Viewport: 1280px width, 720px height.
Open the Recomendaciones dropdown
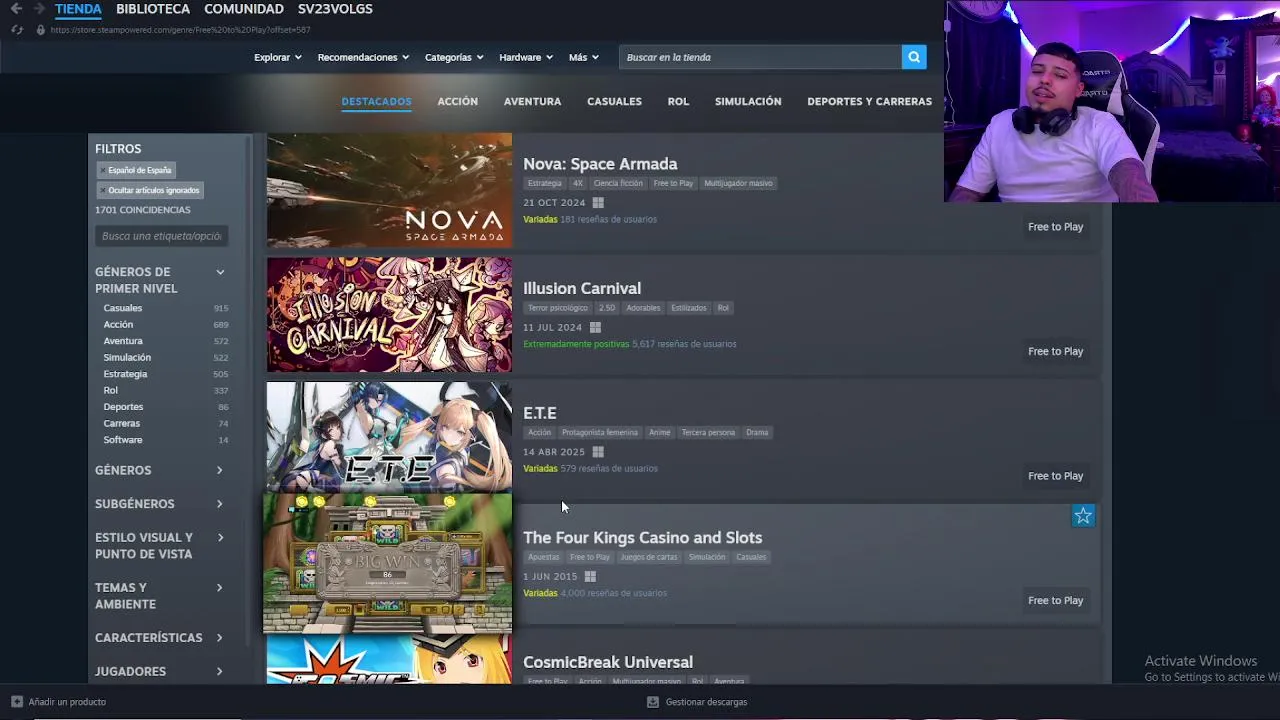point(363,57)
